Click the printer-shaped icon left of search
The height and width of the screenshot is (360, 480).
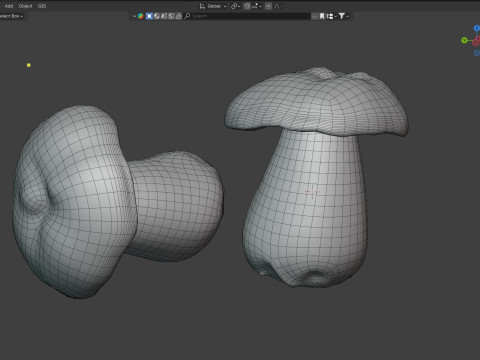tap(179, 16)
